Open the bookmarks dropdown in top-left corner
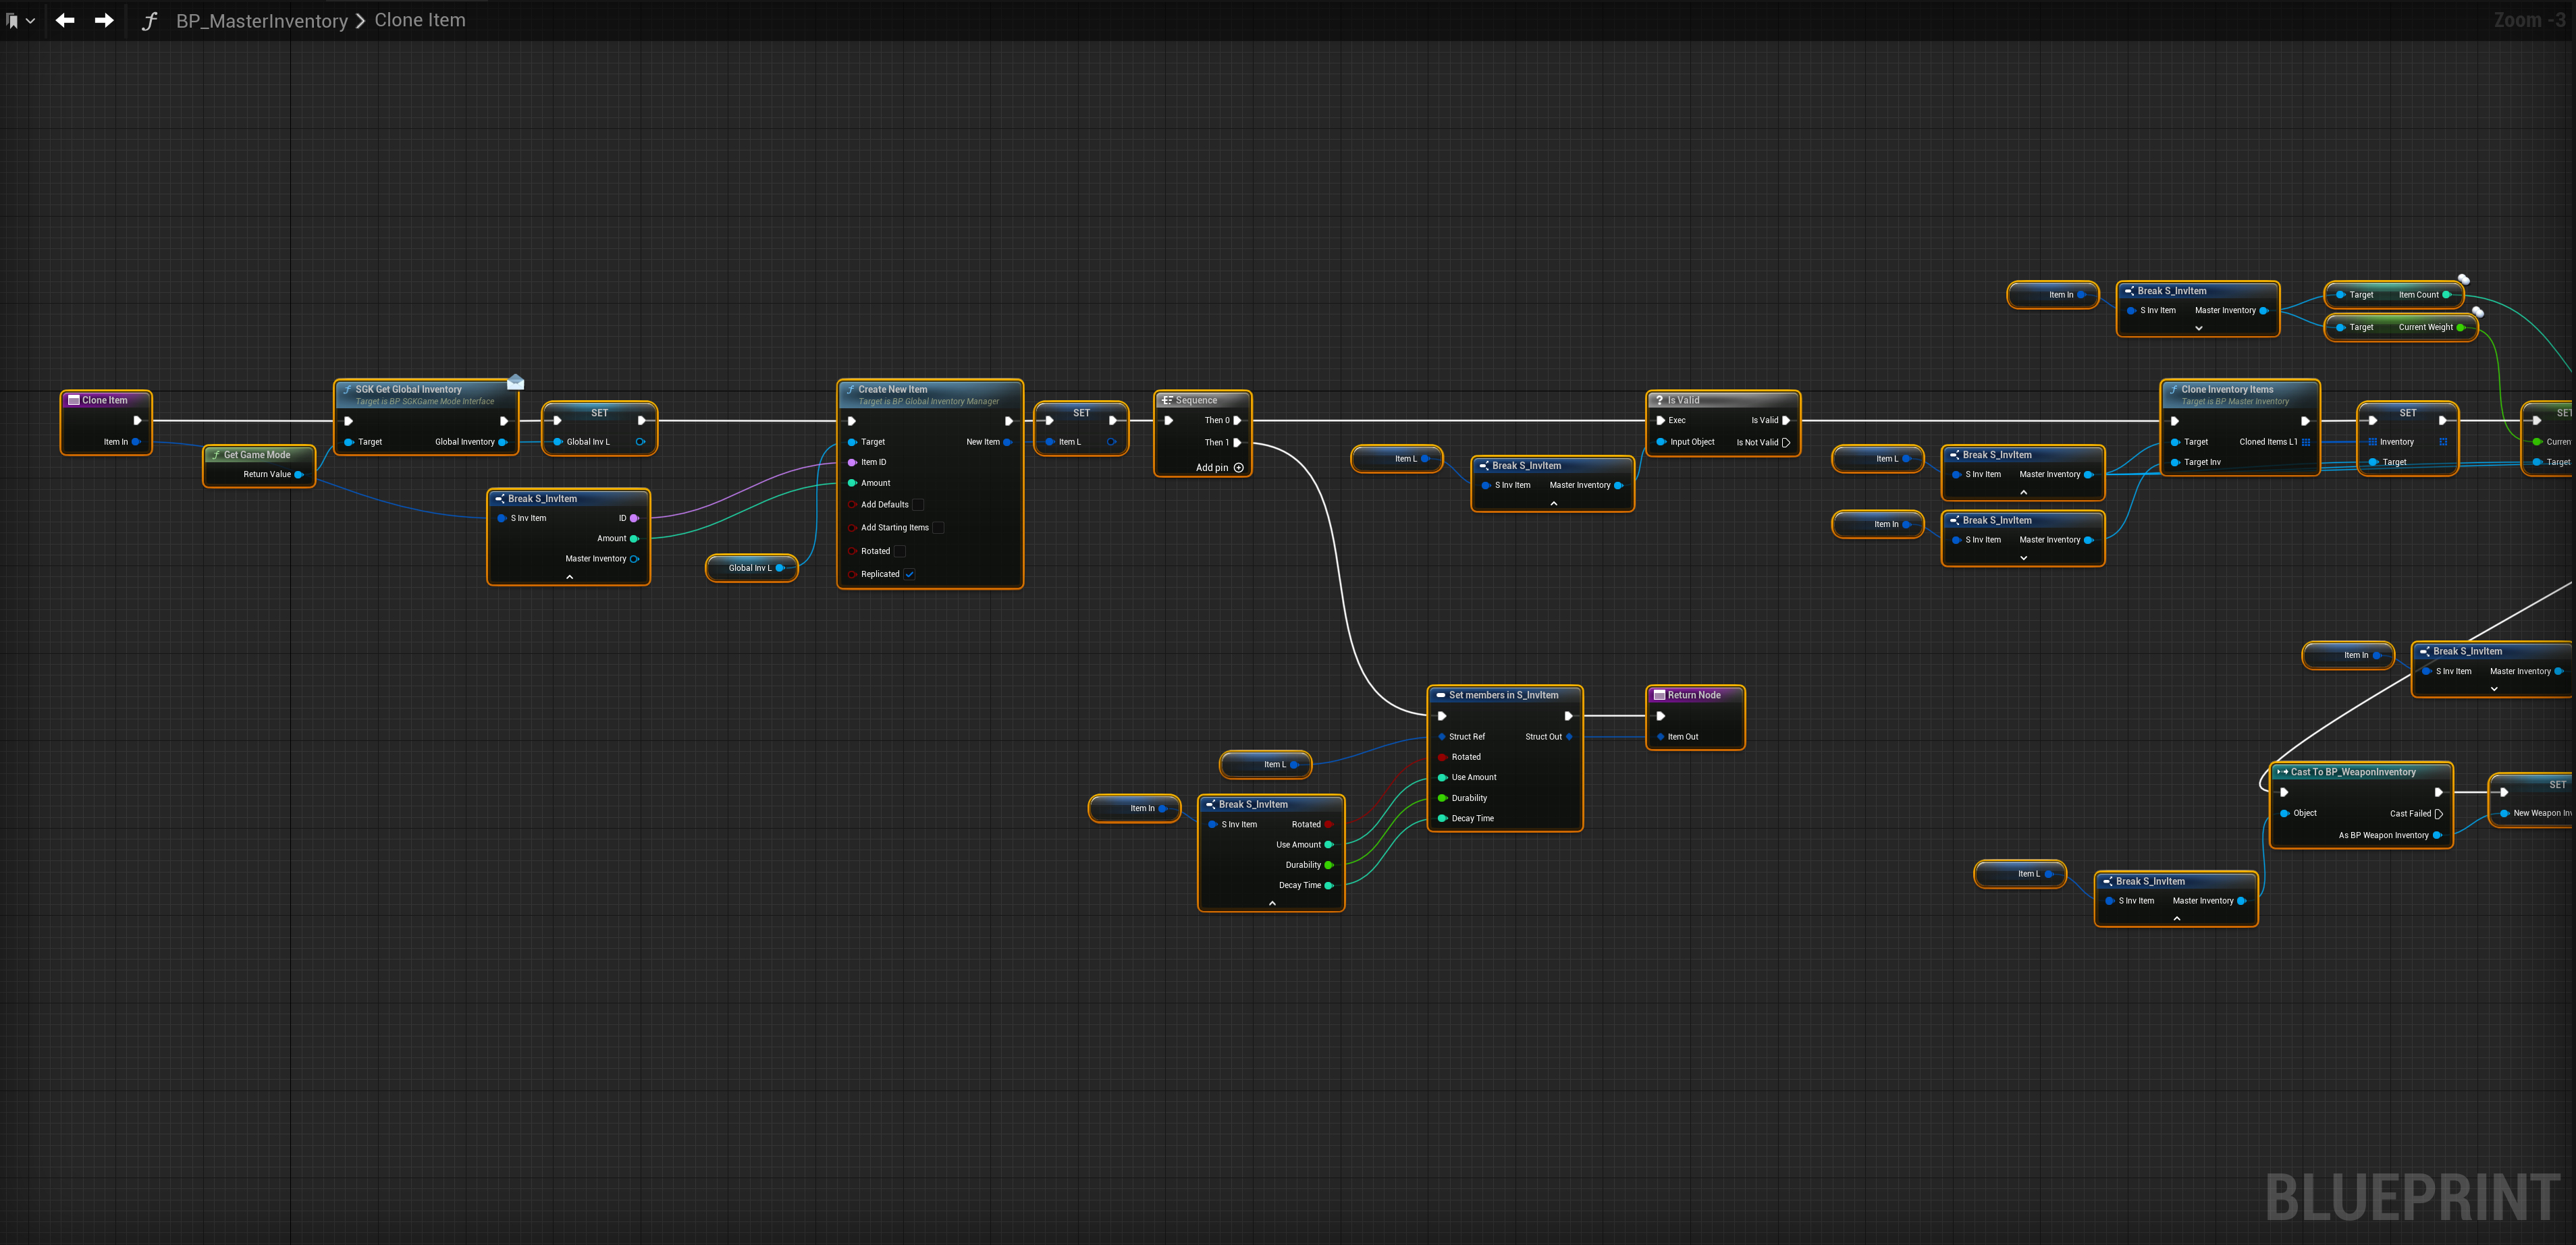This screenshot has height=1245, width=2576. click(20, 20)
